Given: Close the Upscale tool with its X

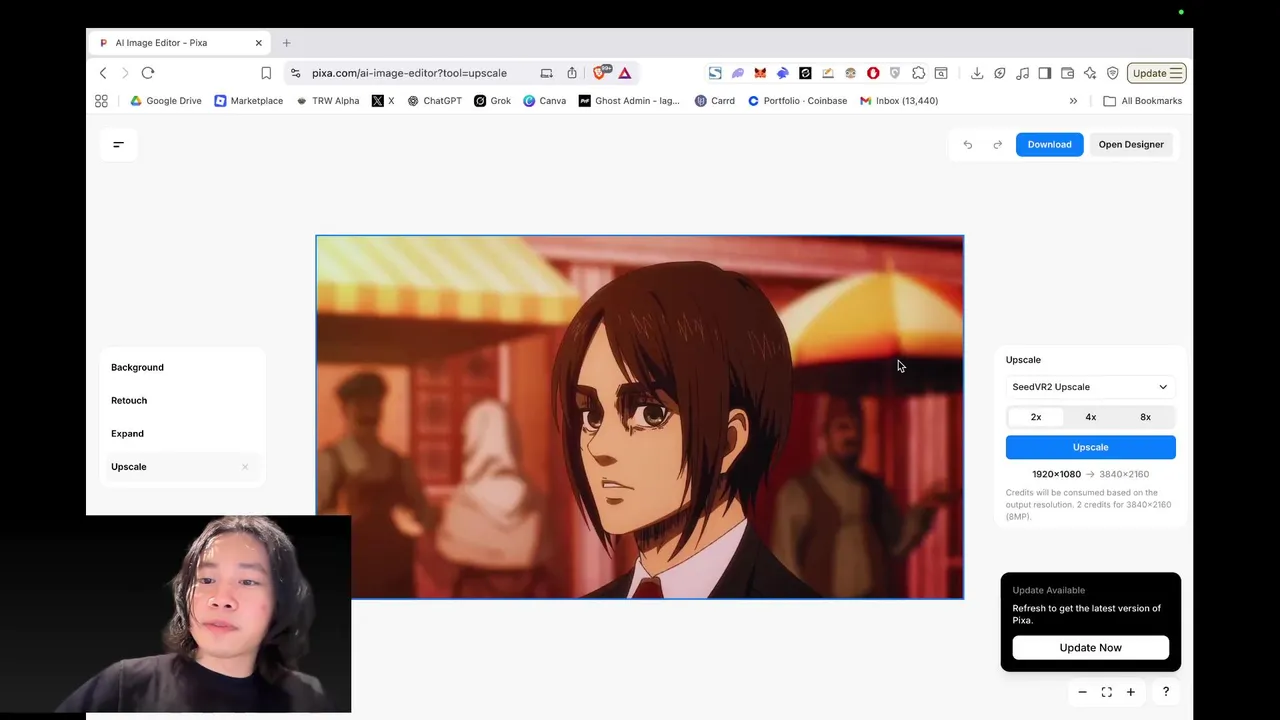Looking at the screenshot, I should point(245,467).
